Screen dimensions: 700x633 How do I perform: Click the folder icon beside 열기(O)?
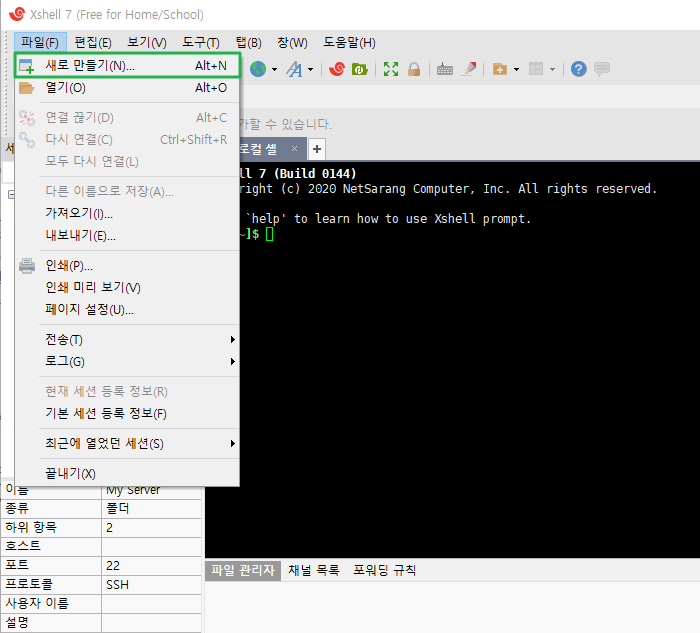coord(27,88)
